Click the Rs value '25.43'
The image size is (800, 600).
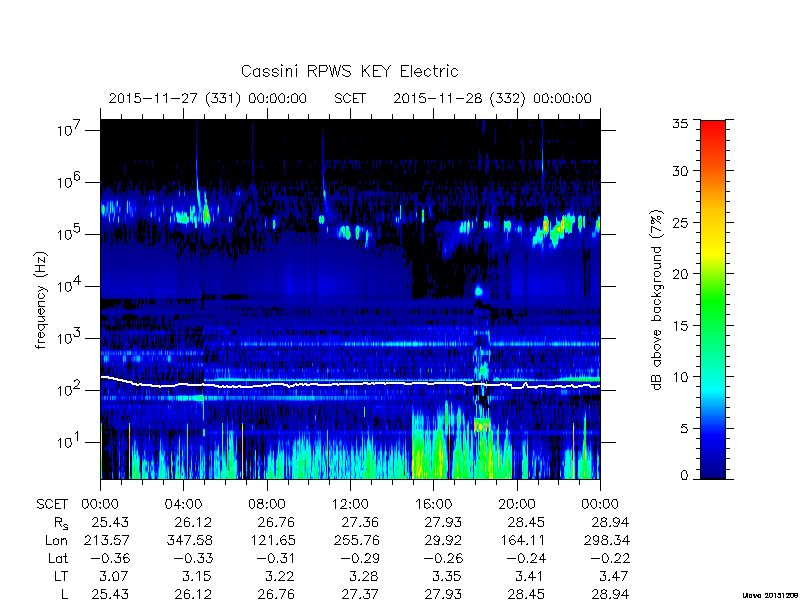[x=110, y=522]
